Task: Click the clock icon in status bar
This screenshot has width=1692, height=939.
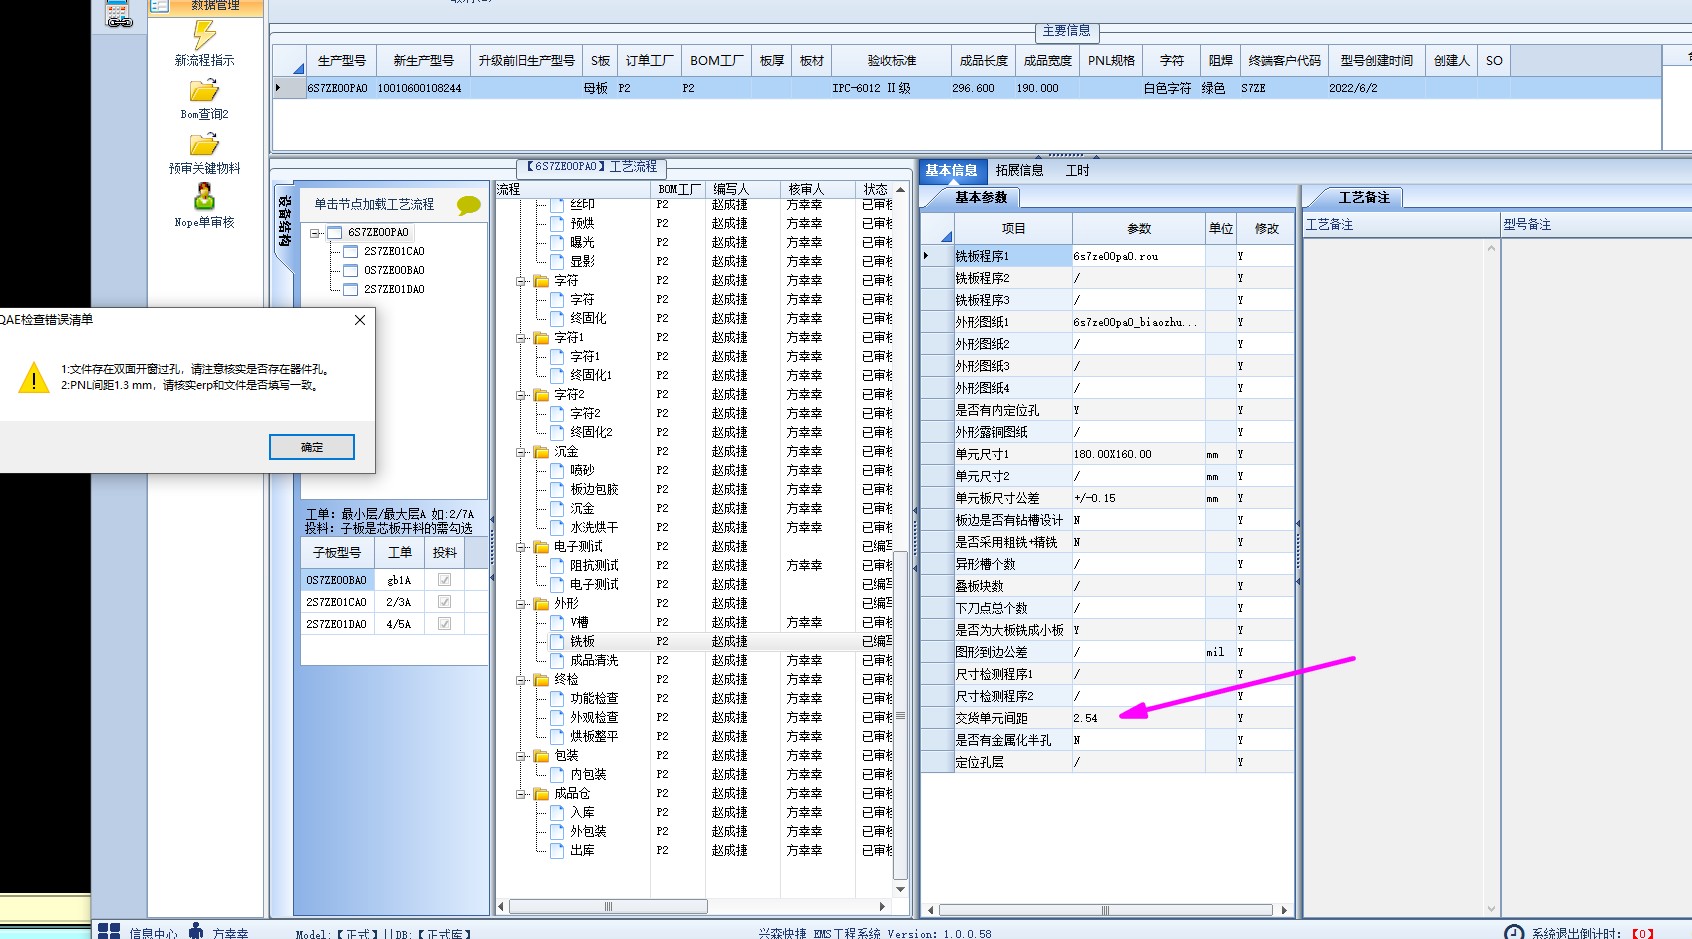Action: point(1514,932)
